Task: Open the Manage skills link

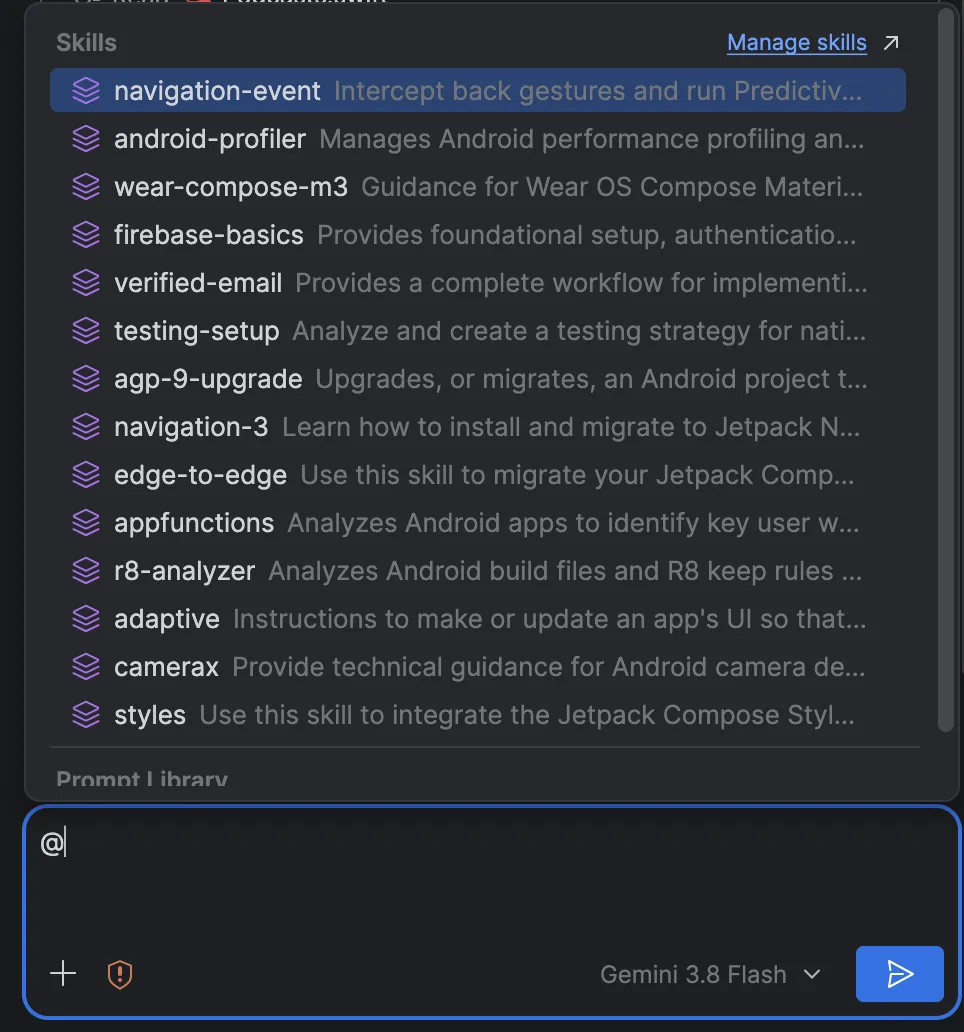Action: pyautogui.click(x=797, y=43)
